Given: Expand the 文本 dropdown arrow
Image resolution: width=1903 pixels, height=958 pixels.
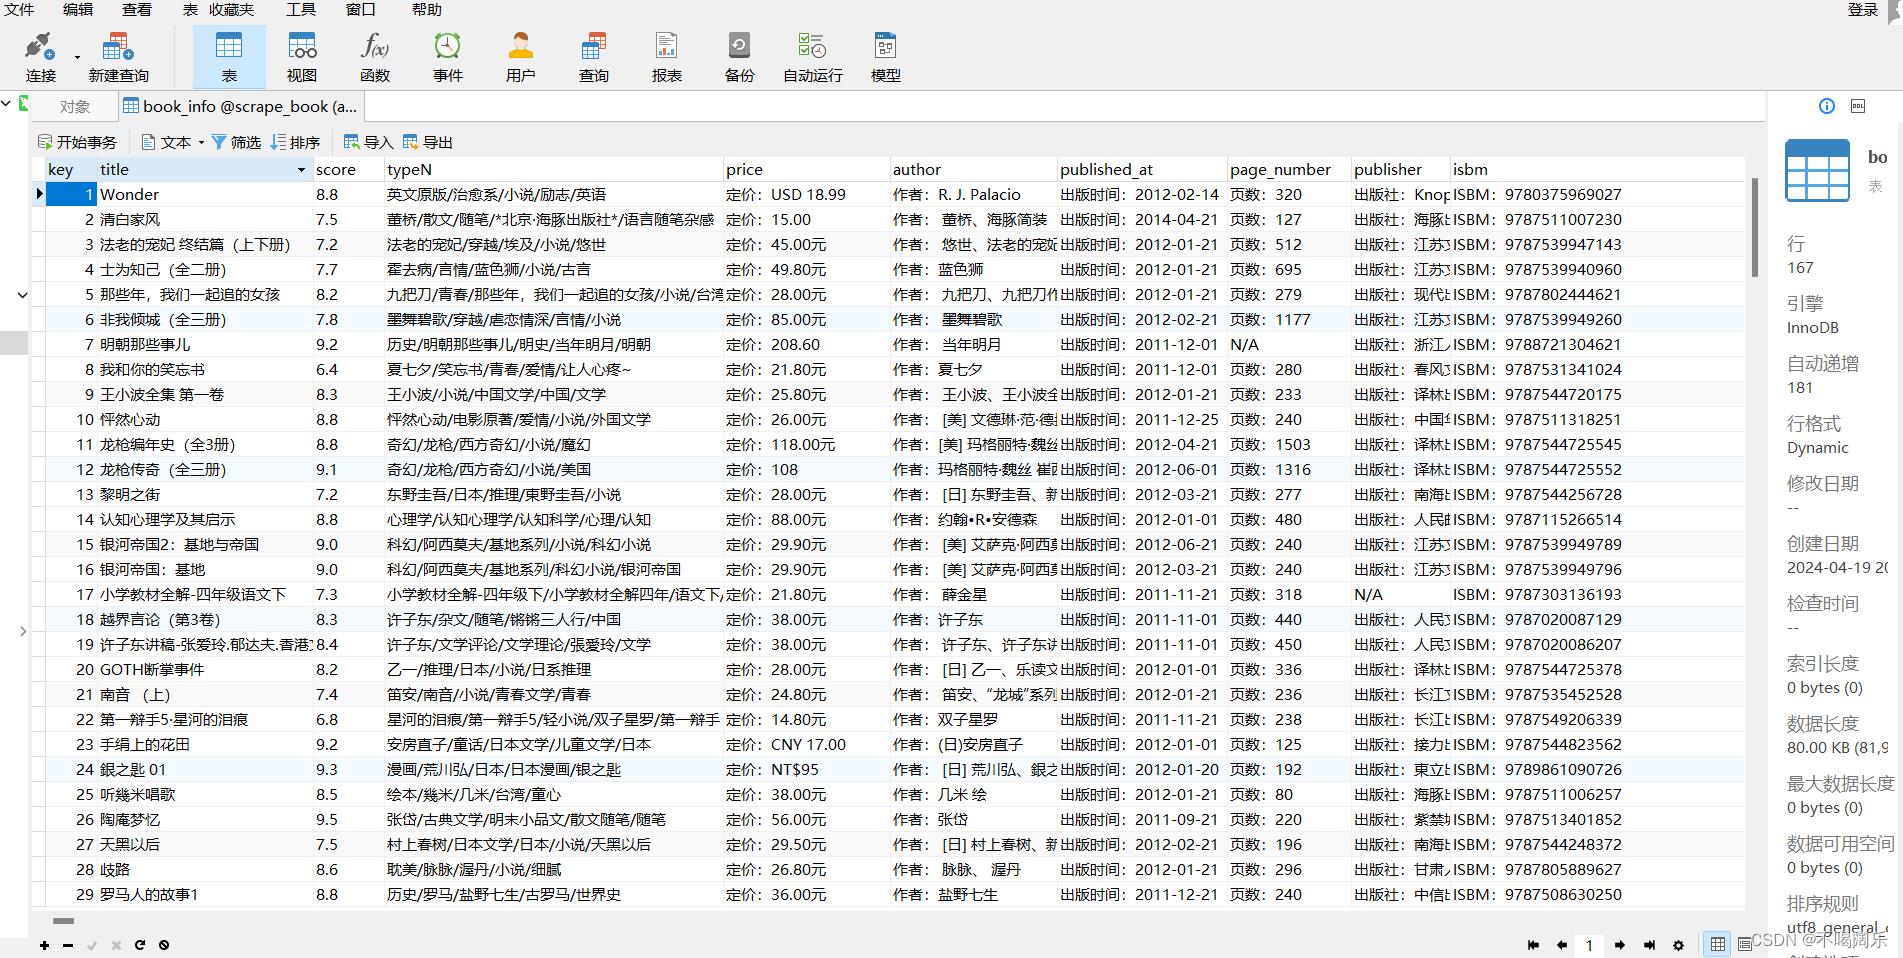Looking at the screenshot, I should (201, 142).
